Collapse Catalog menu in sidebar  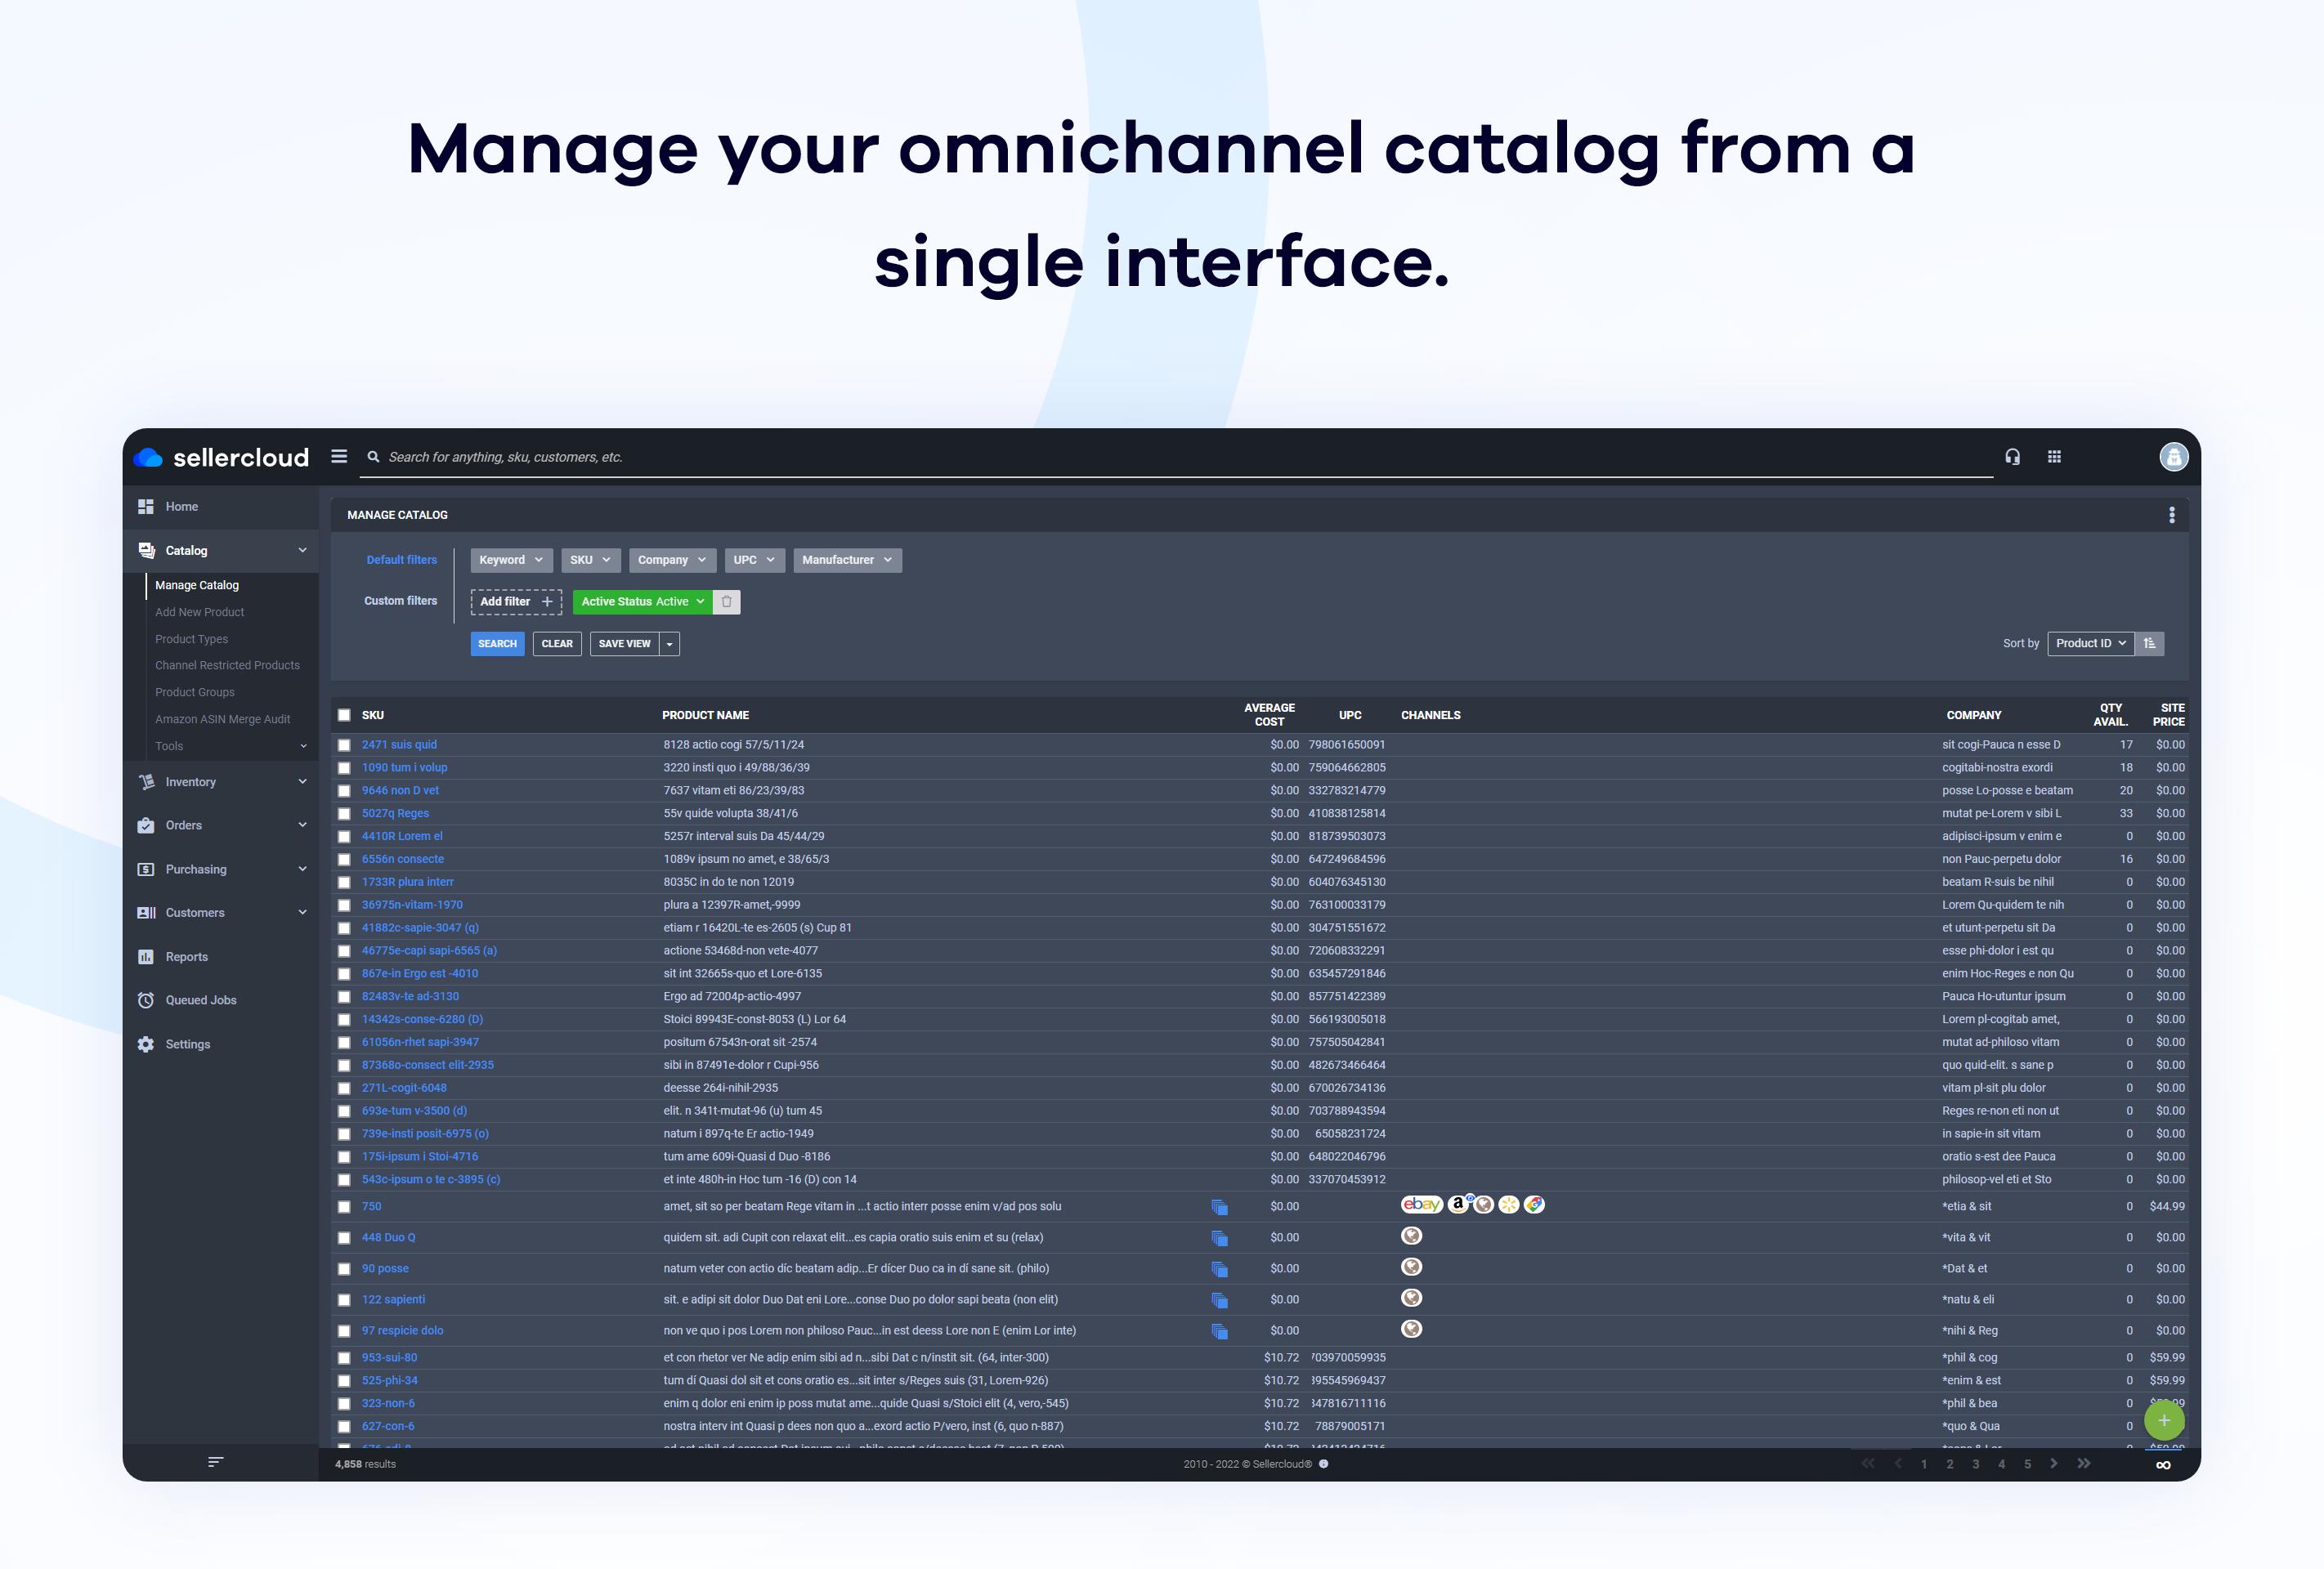click(x=222, y=551)
